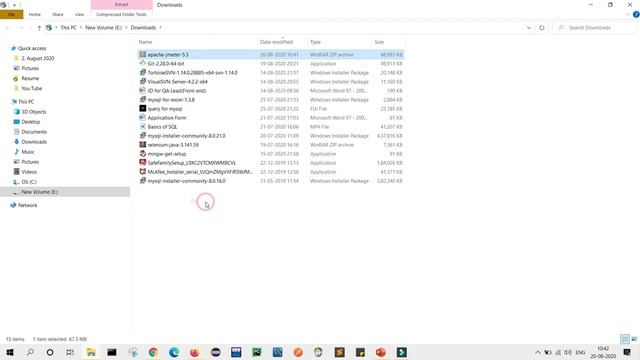Screen dimensions: 640x360
Task: Select the SafeFamilySetup application icon
Action: 142,162
